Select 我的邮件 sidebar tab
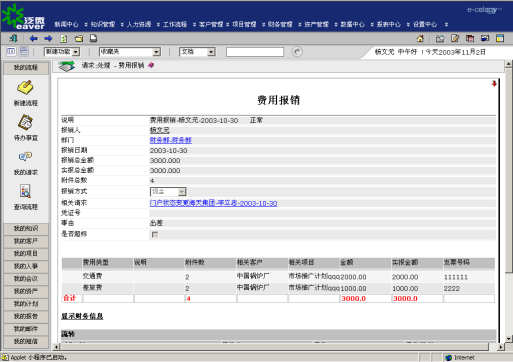Viewport: 513px width, 362px height. pyautogui.click(x=26, y=329)
